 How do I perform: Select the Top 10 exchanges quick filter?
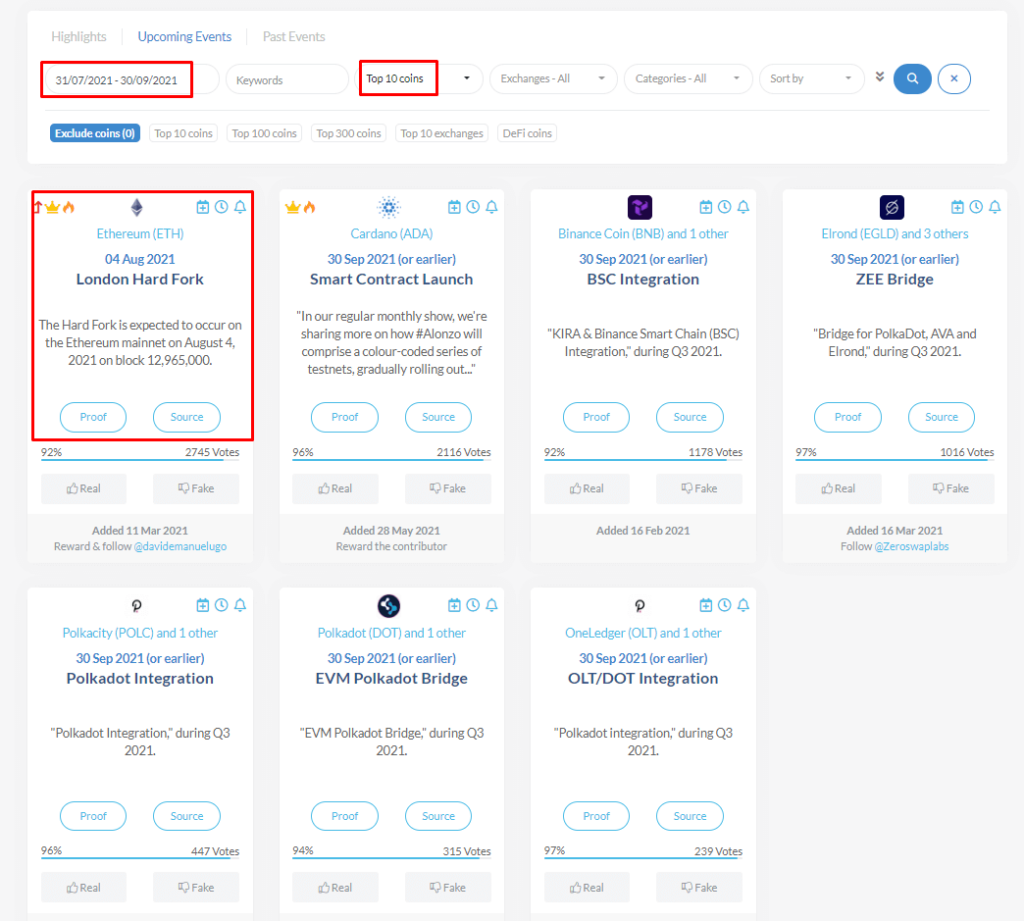(x=441, y=133)
